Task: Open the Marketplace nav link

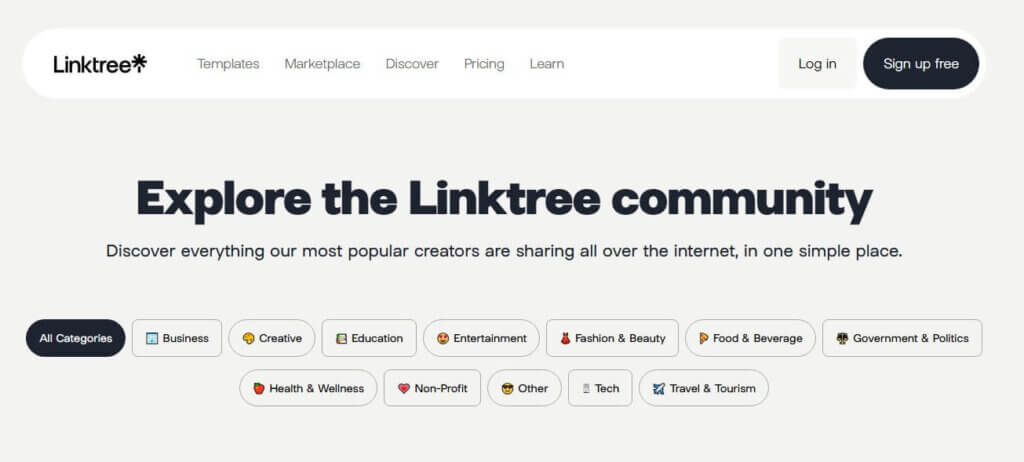Action: click(322, 64)
